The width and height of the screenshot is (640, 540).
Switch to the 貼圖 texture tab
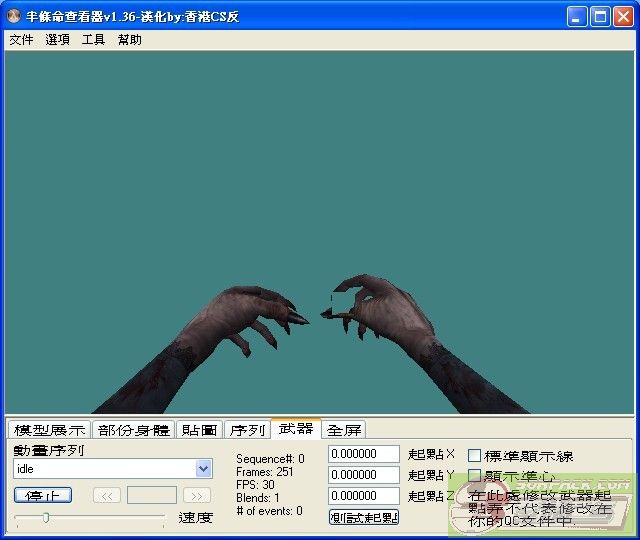click(x=199, y=430)
